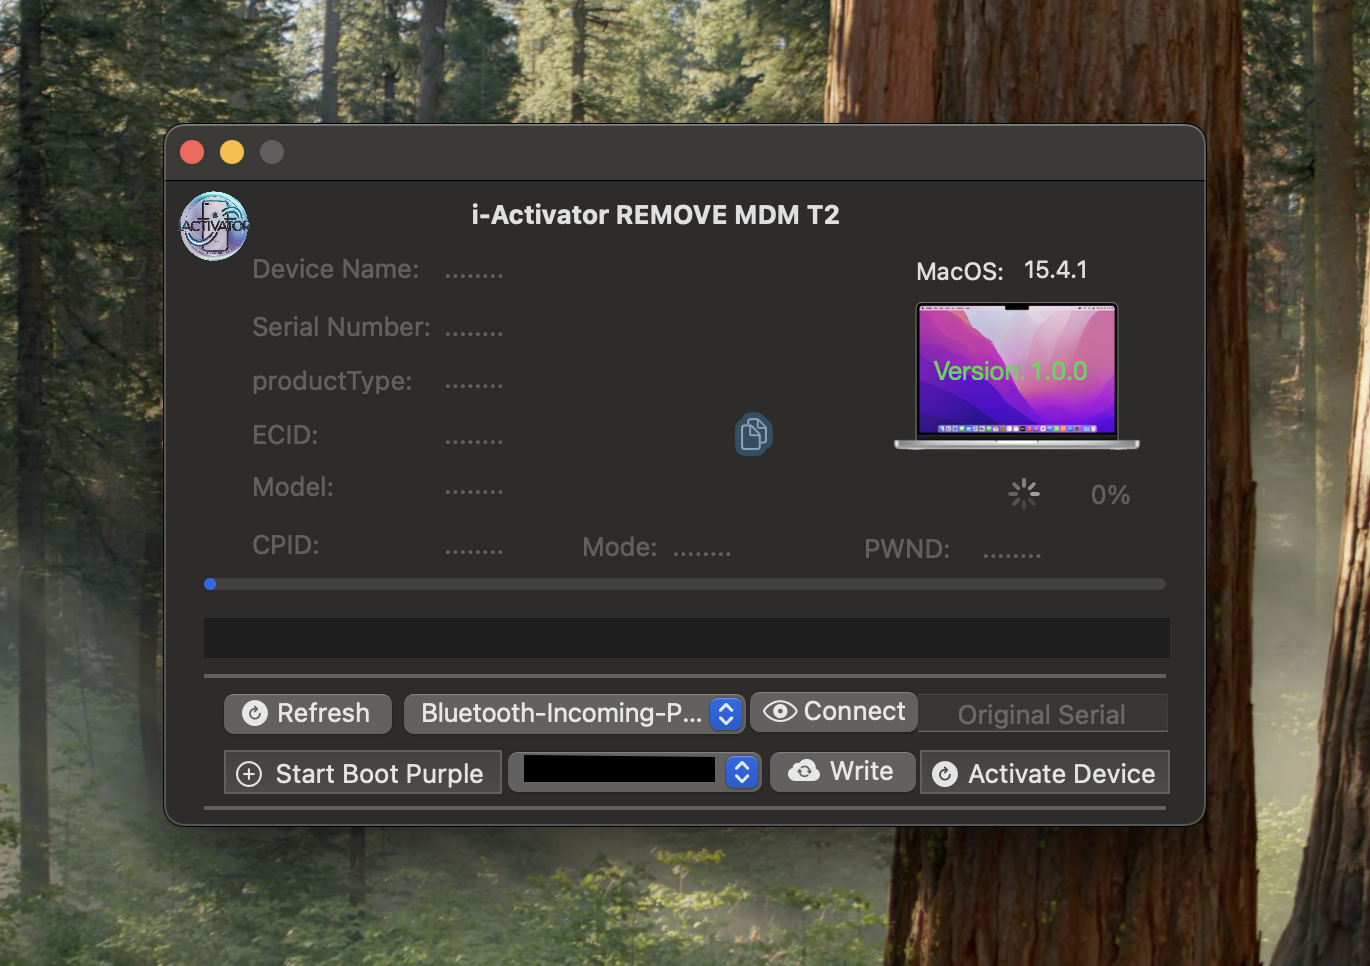This screenshot has height=966, width=1370.
Task: Click the dark log output field
Action: click(x=686, y=638)
